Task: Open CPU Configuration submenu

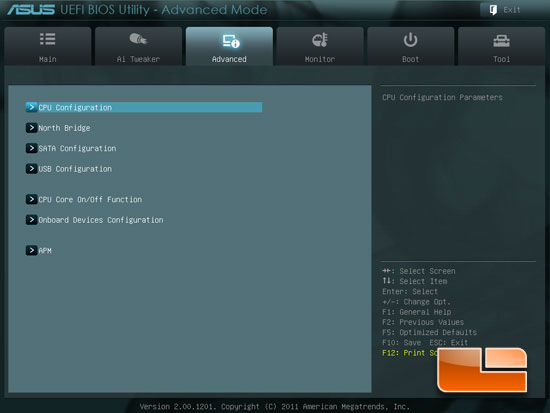Action: [x=144, y=107]
